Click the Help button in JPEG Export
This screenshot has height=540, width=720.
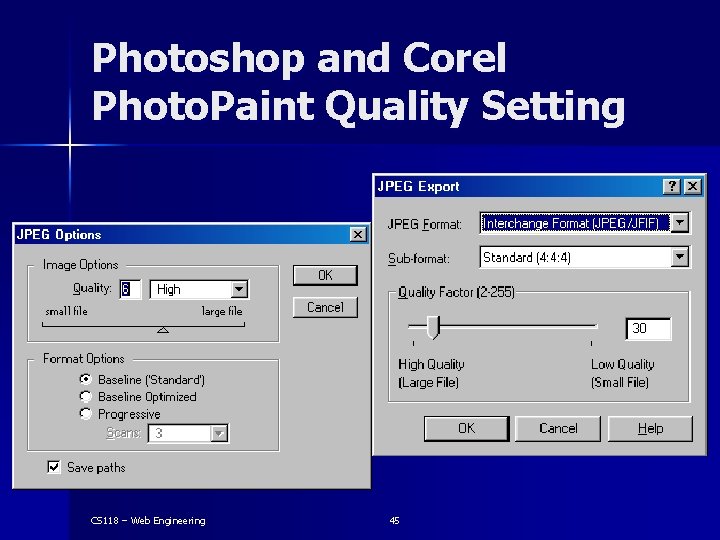tap(650, 428)
